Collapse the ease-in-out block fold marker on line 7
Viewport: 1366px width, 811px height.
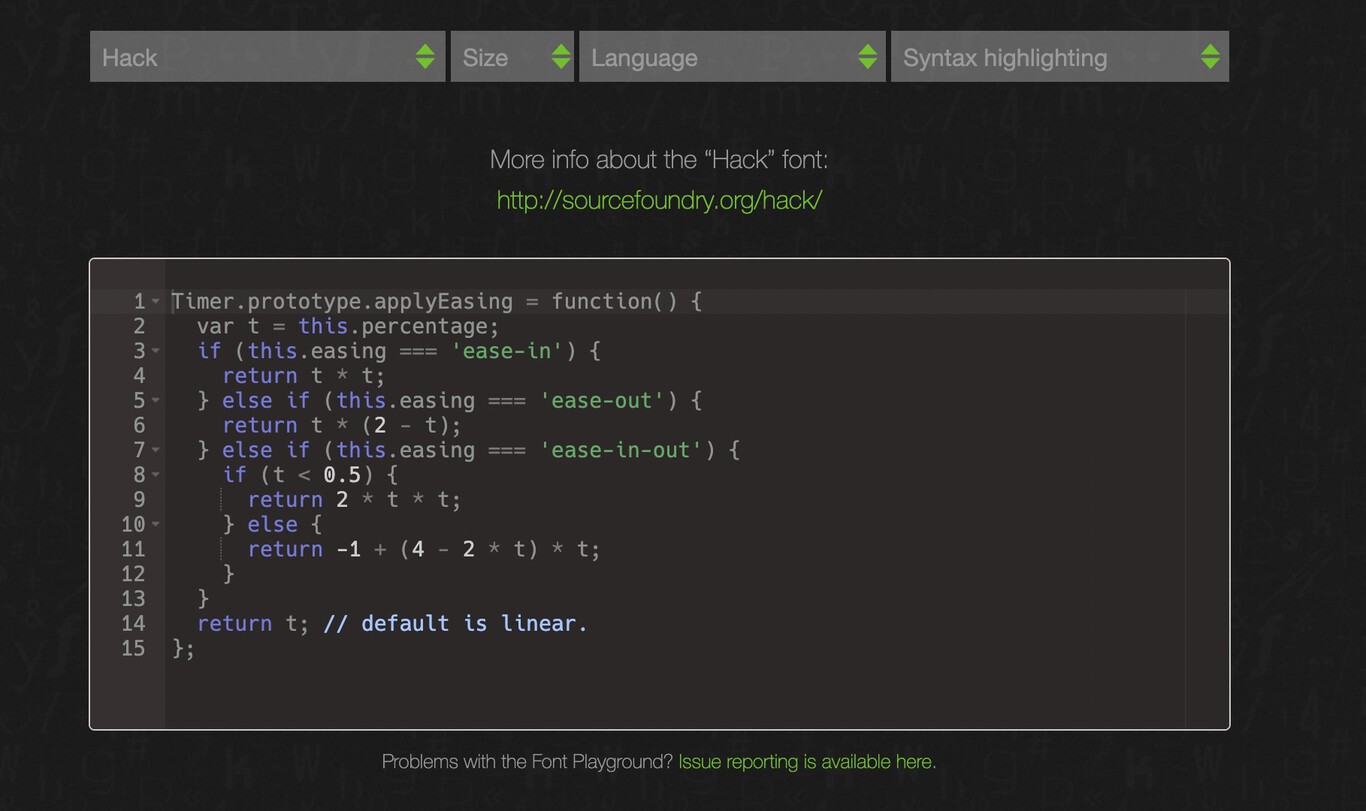[156, 450]
